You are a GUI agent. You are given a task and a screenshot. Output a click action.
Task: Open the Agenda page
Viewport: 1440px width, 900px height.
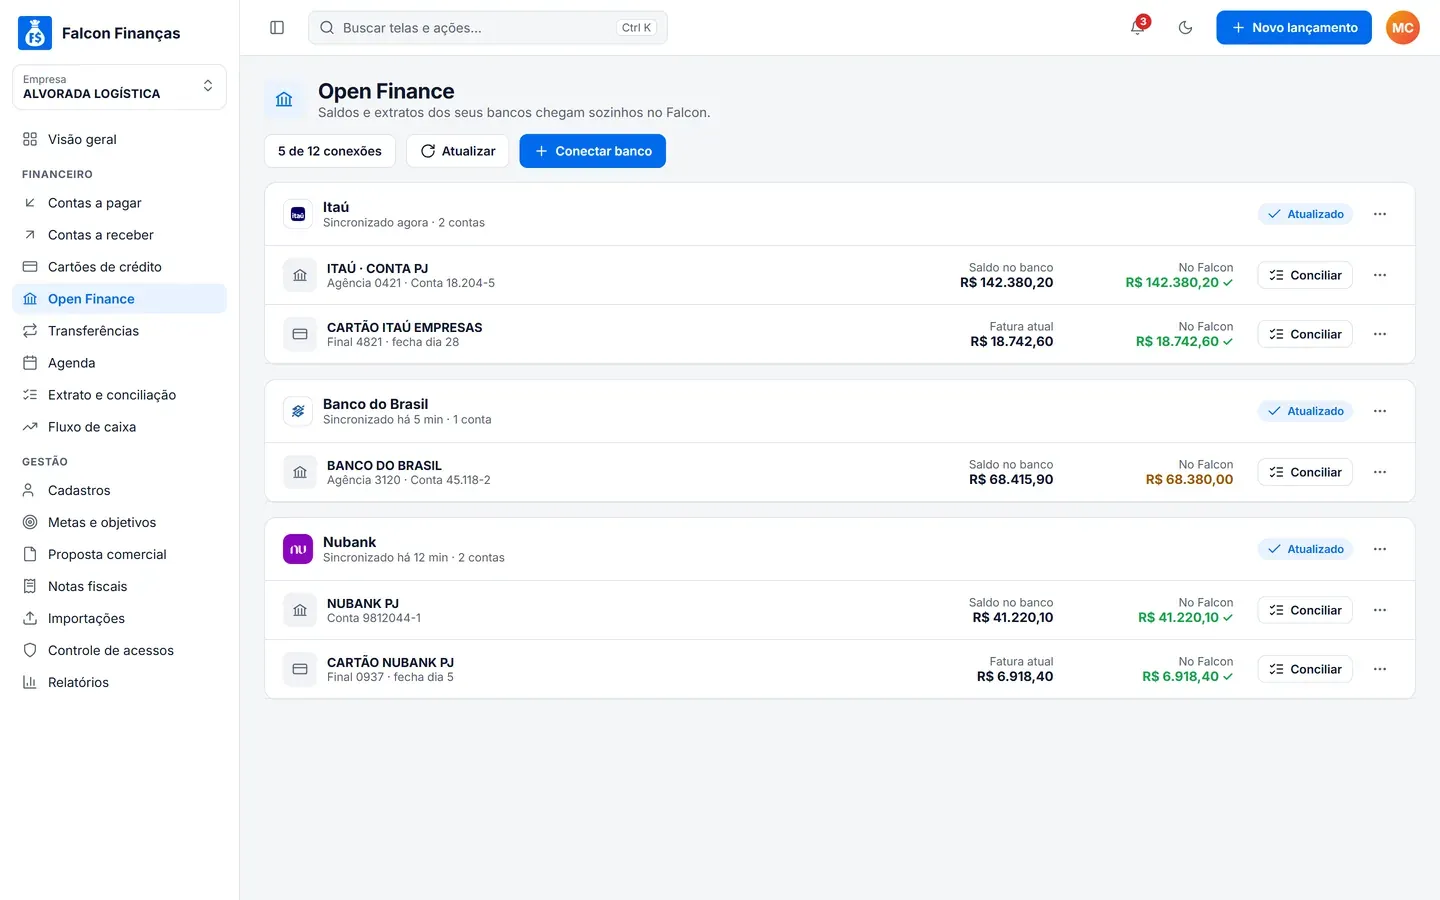[119, 363]
